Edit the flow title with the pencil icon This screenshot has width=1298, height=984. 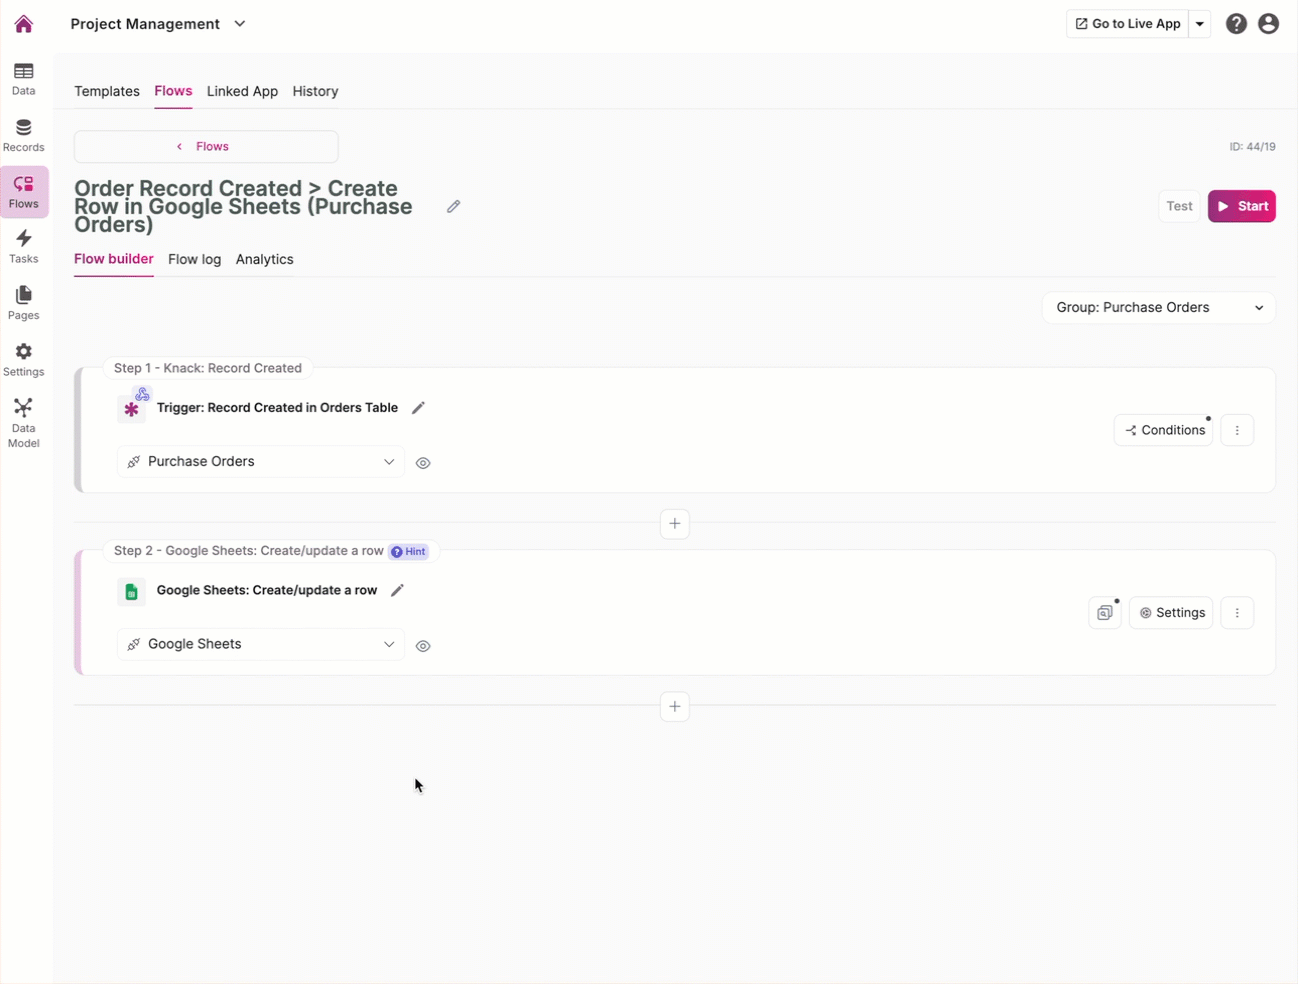click(453, 206)
